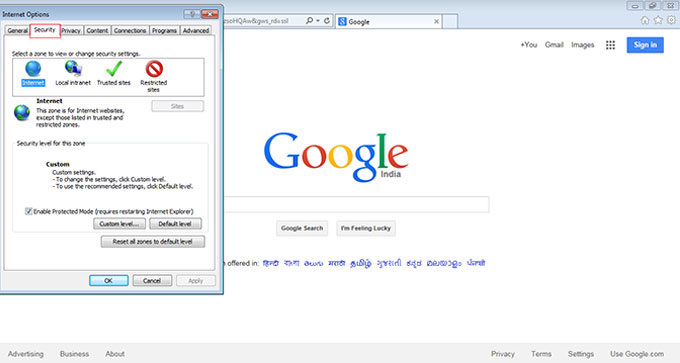Open the Settings footer link
680x363 pixels.
coord(581,354)
